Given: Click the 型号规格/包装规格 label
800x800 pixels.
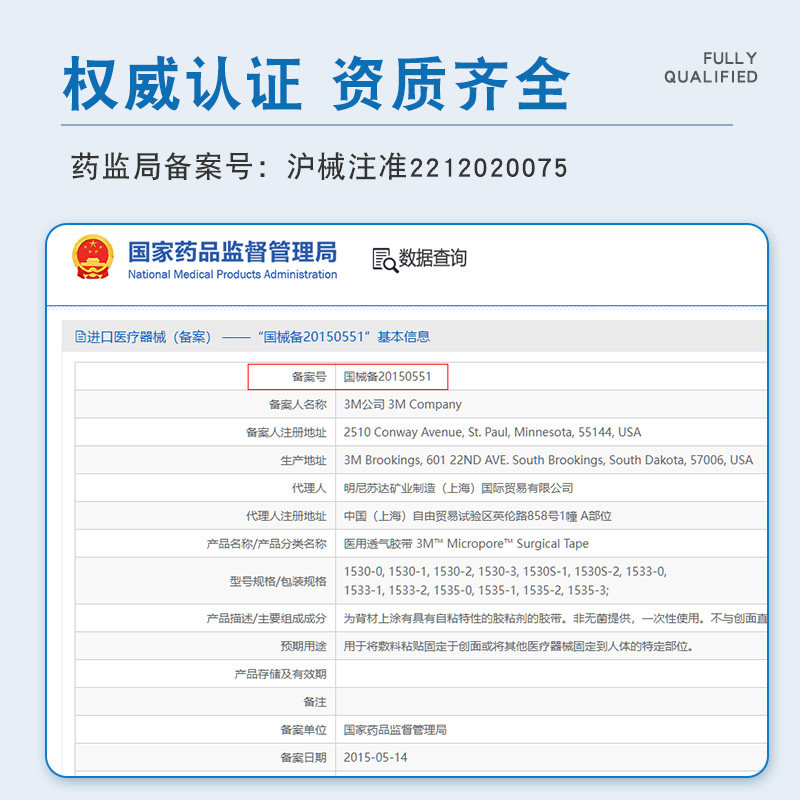Looking at the screenshot, I should point(278,581).
